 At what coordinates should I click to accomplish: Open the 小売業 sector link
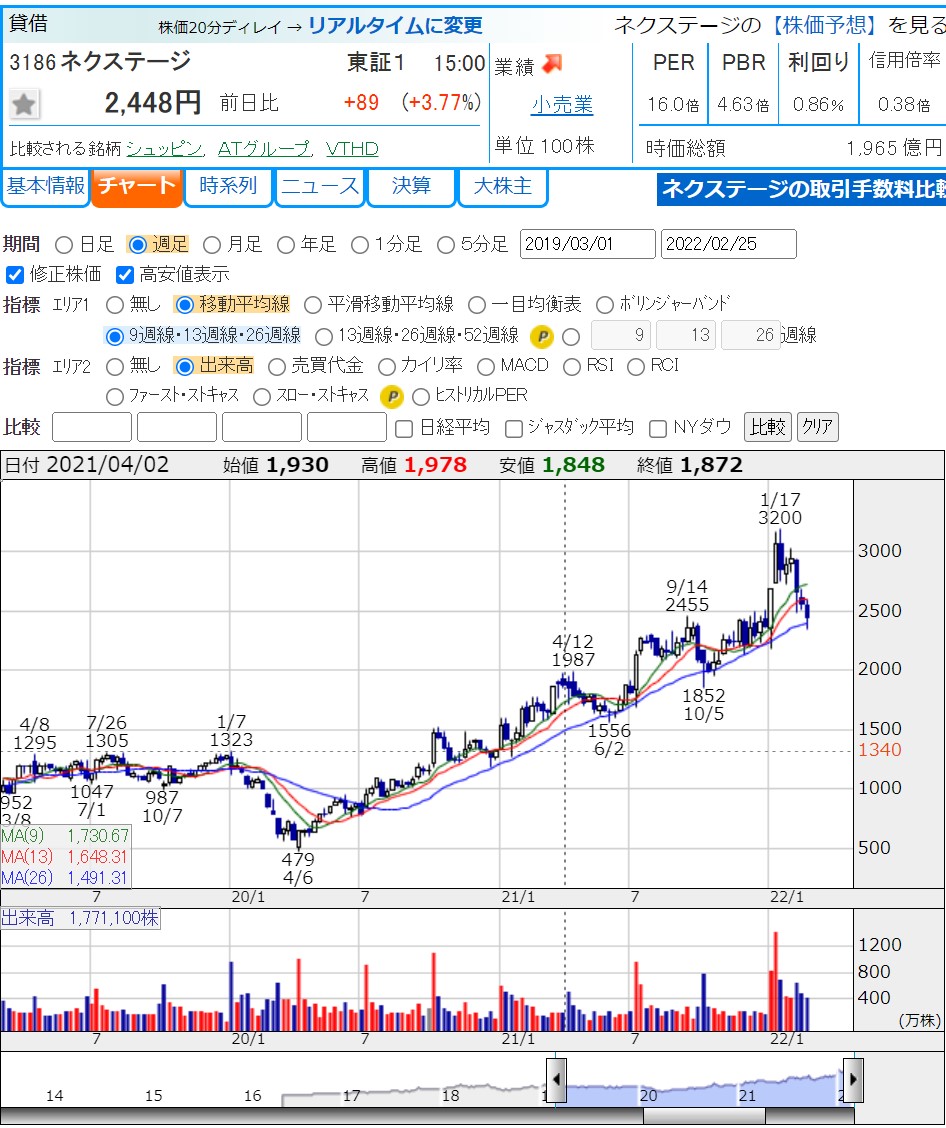562,105
